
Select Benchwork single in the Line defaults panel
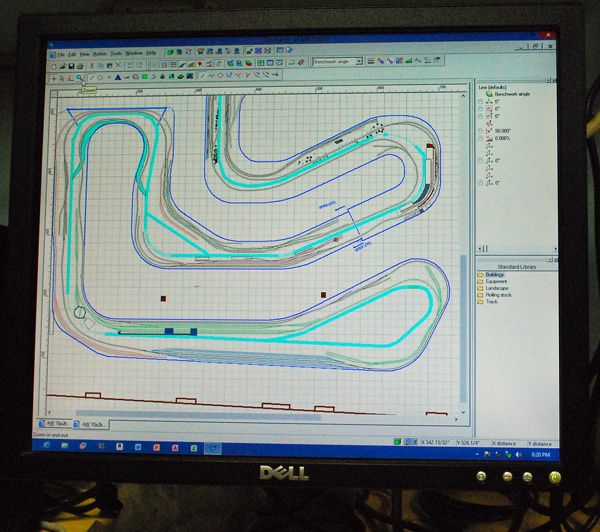(512, 94)
